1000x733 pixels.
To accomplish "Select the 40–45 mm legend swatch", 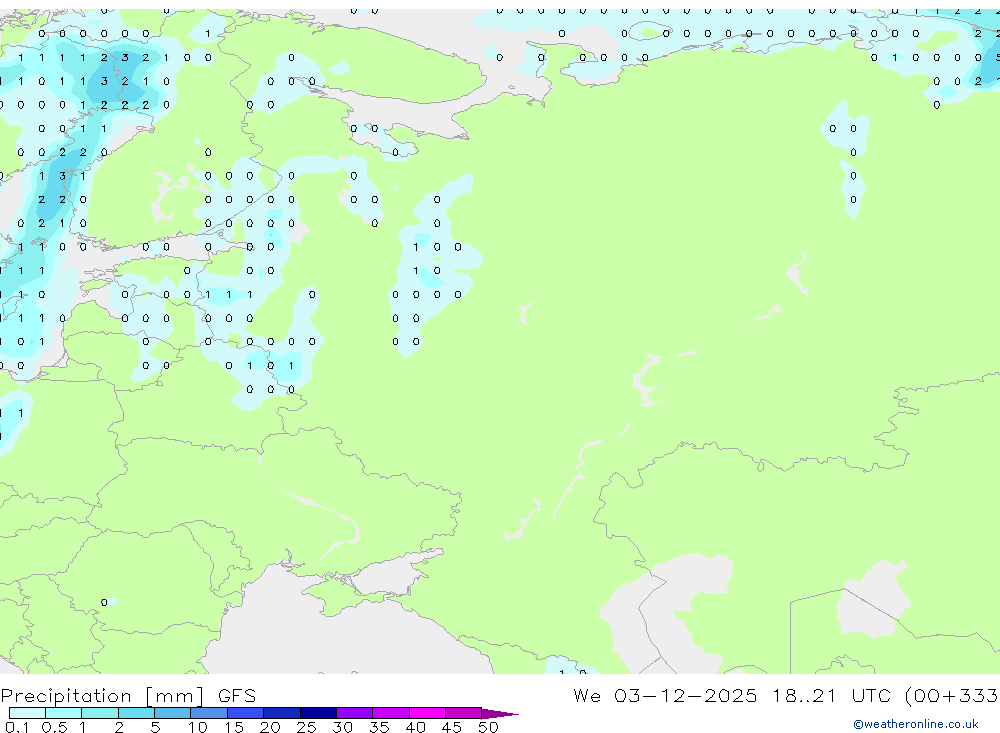I will click(427, 713).
